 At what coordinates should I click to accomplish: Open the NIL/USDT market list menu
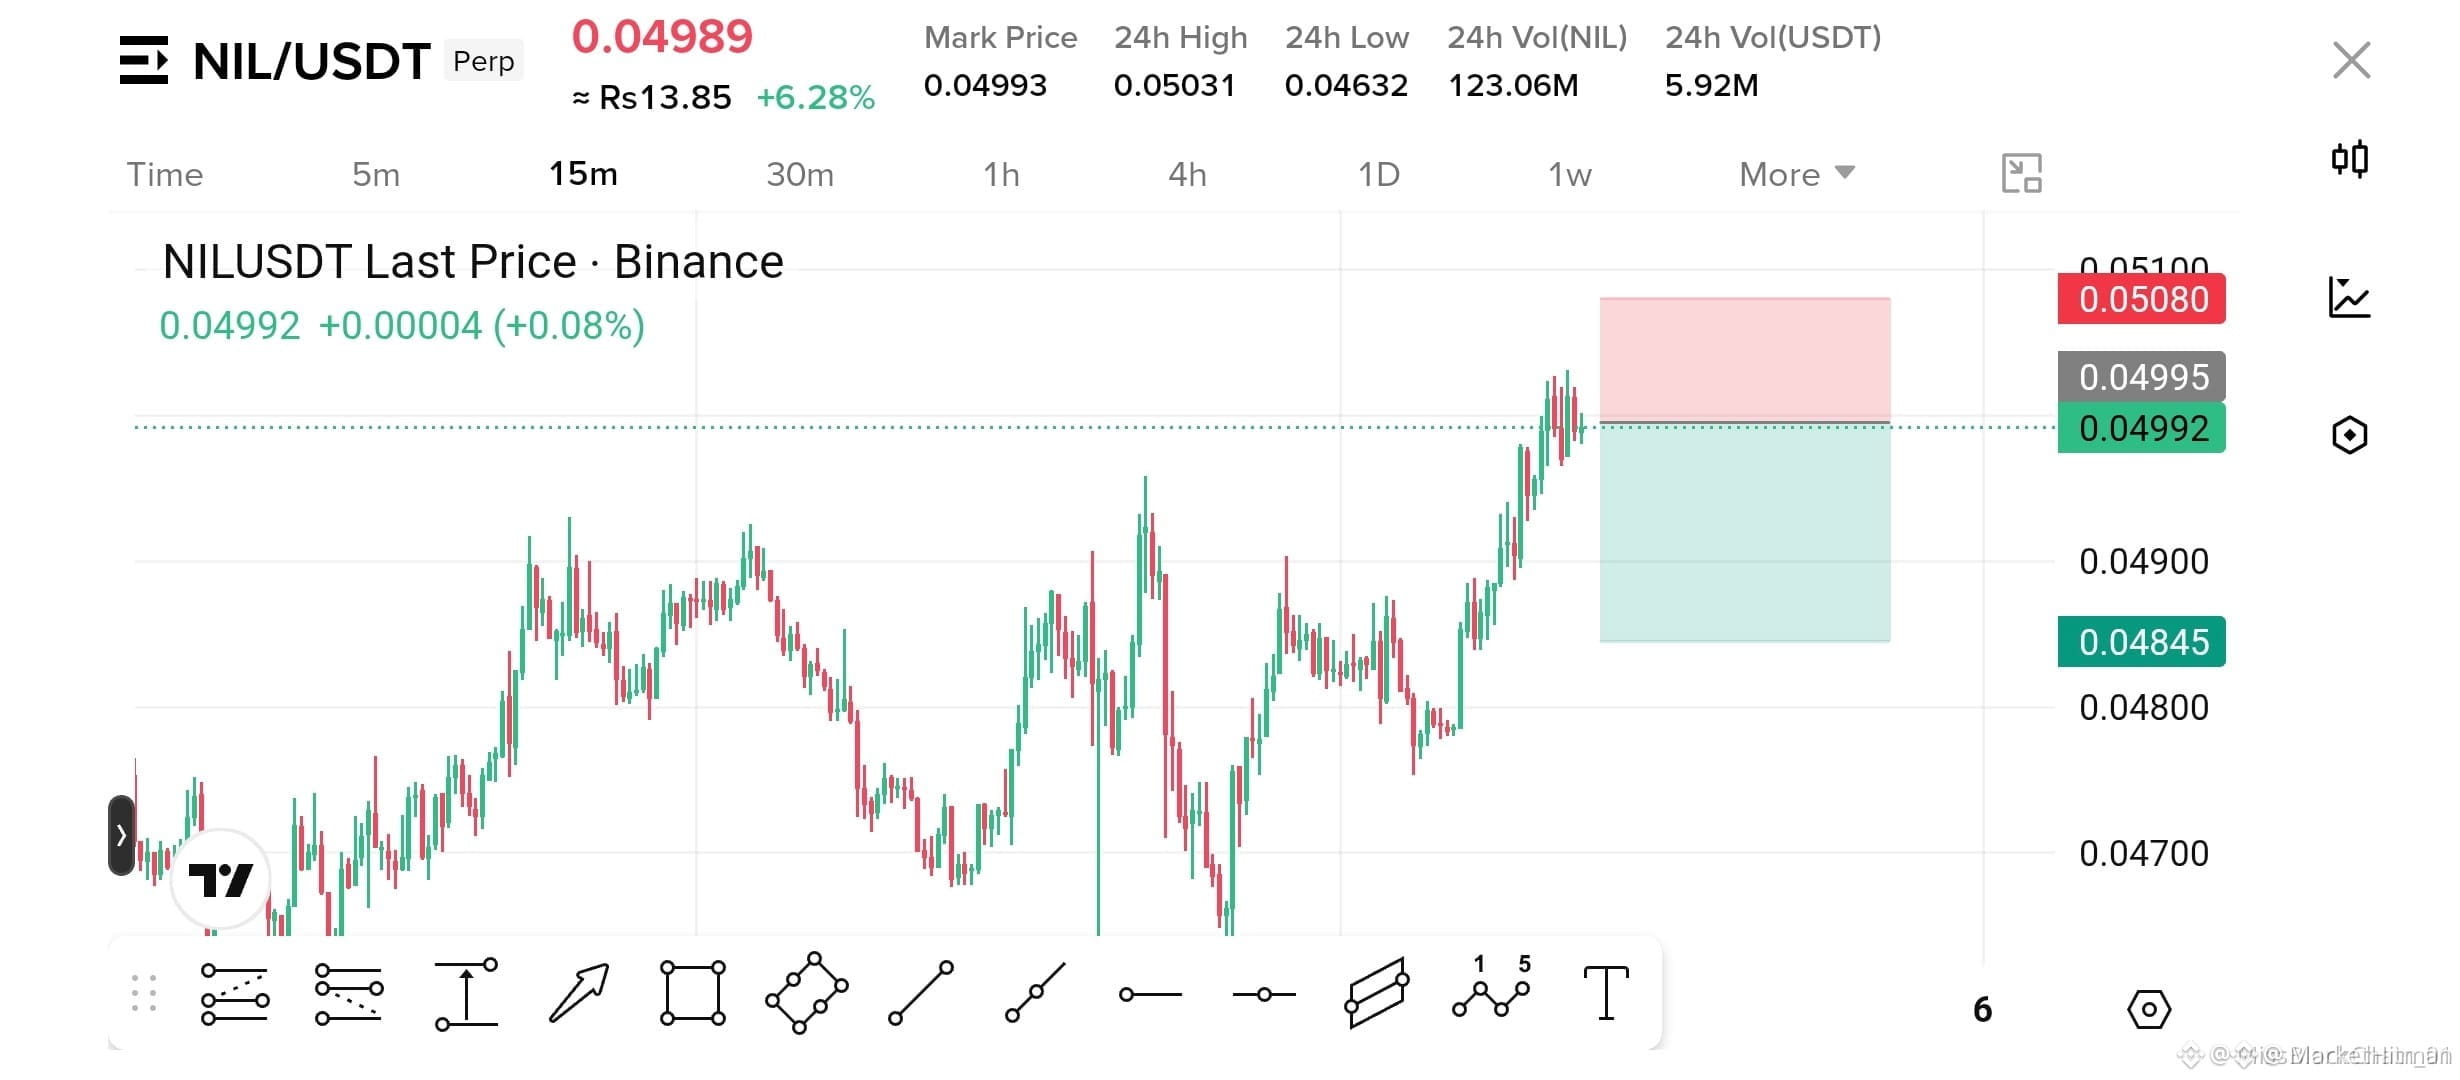pyautogui.click(x=143, y=60)
